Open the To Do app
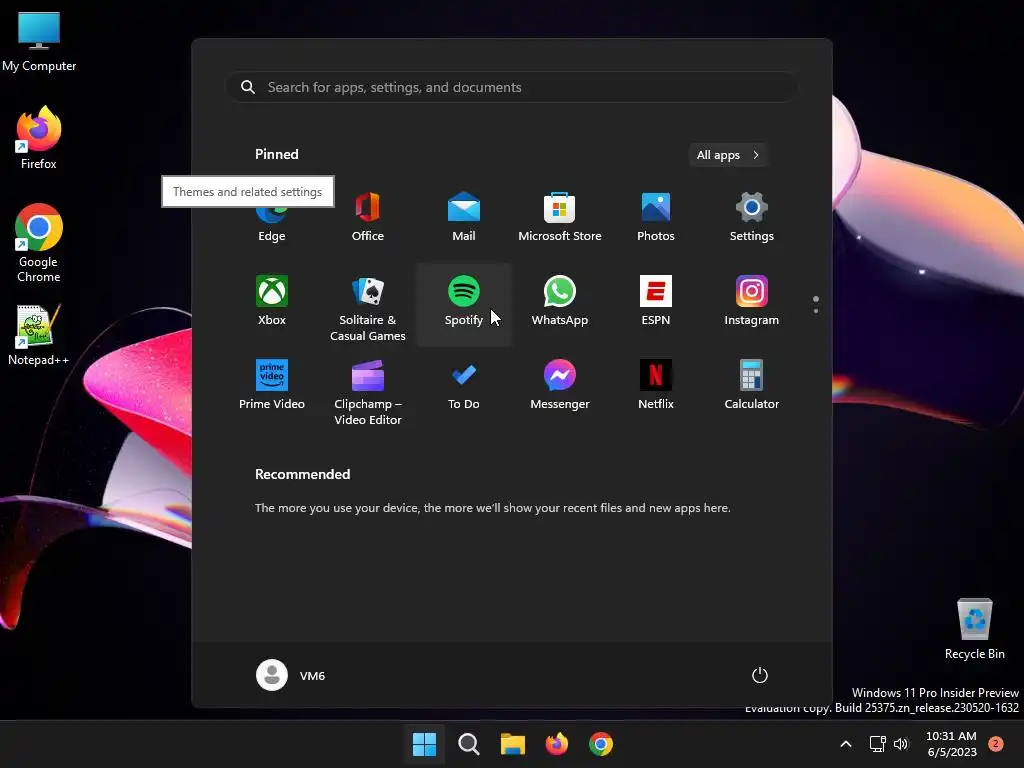Screen dimensions: 1024x768 [464, 385]
